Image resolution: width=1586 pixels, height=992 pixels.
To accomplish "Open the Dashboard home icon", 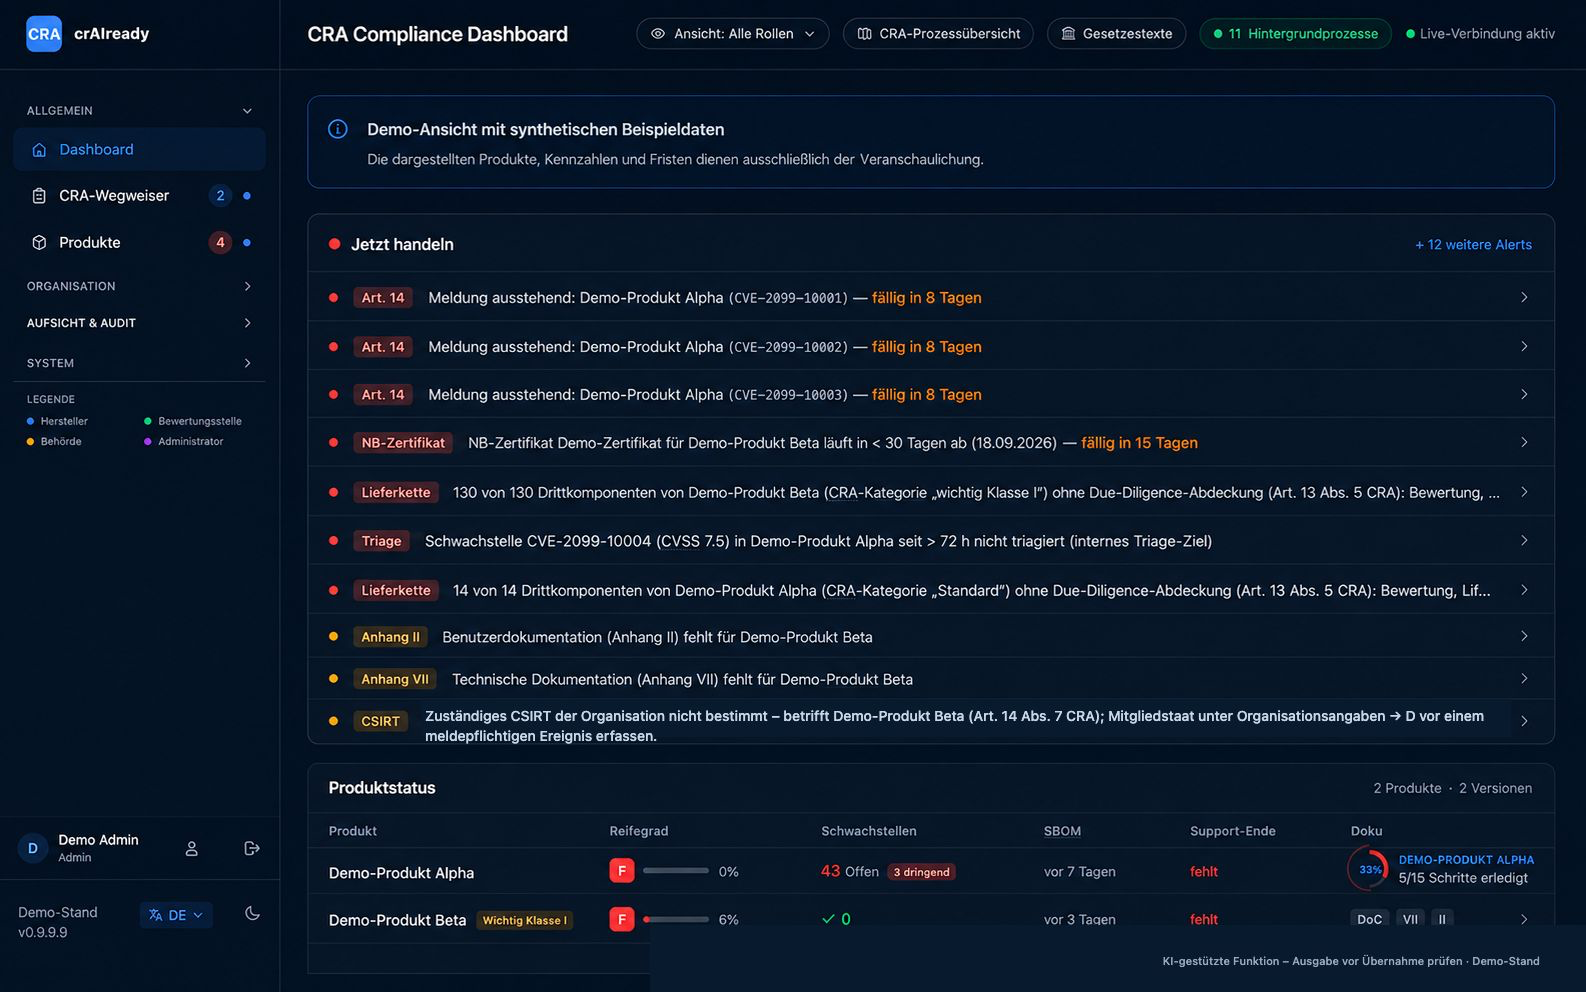I will [39, 150].
